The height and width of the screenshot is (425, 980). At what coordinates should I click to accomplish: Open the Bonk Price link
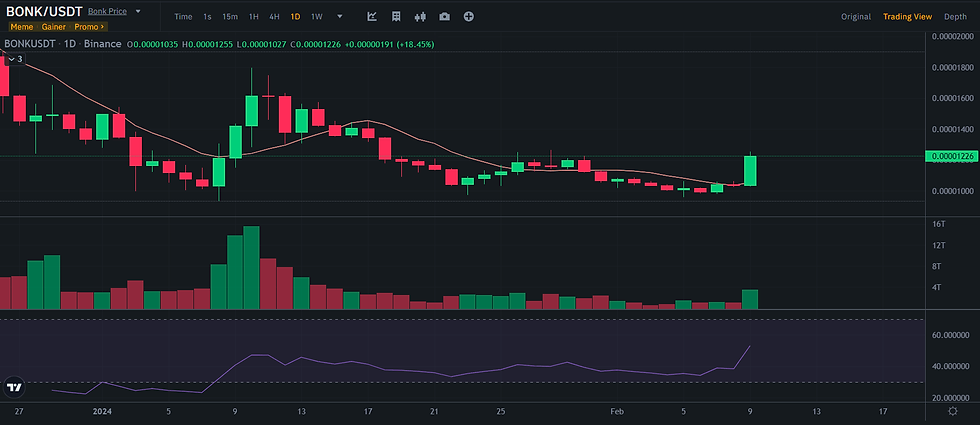pos(108,11)
